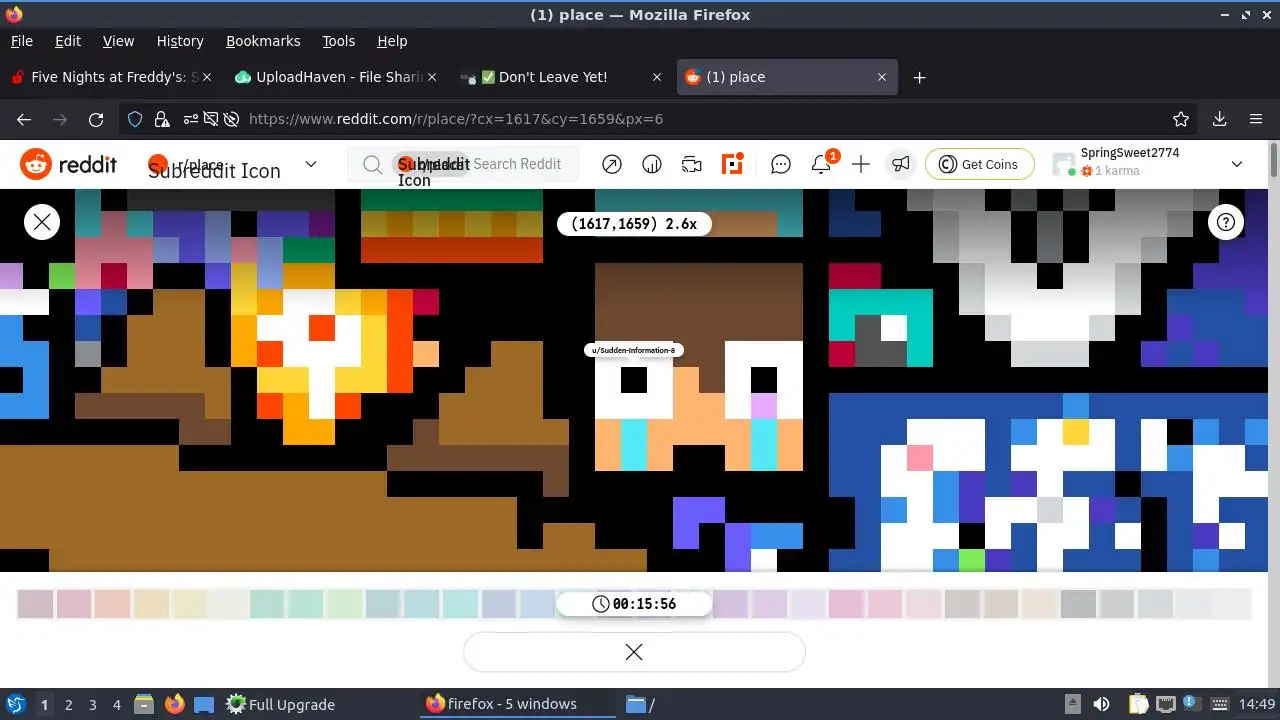
Task: Click firefox - 5 windows taskbar button
Action: click(x=519, y=704)
